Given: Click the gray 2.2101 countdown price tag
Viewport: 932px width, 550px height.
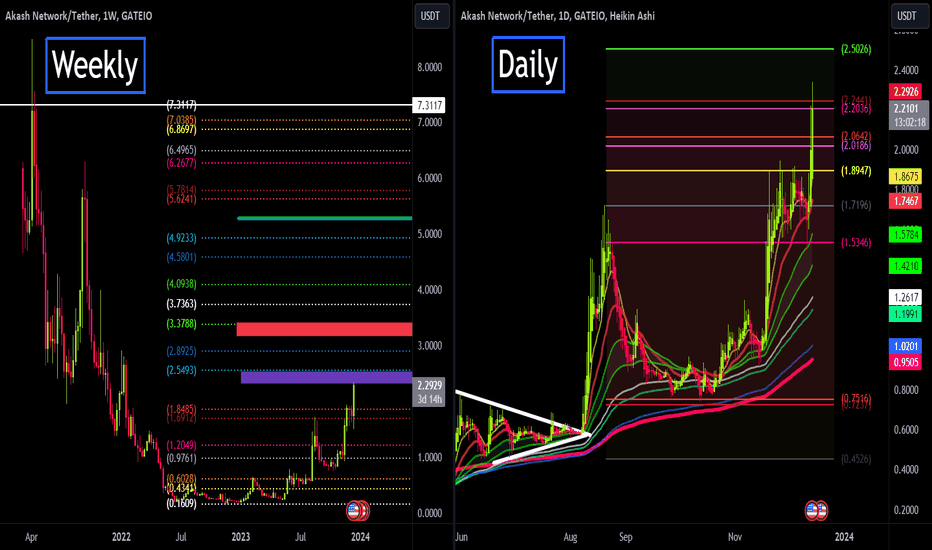Looking at the screenshot, I should pyautogui.click(x=909, y=115).
